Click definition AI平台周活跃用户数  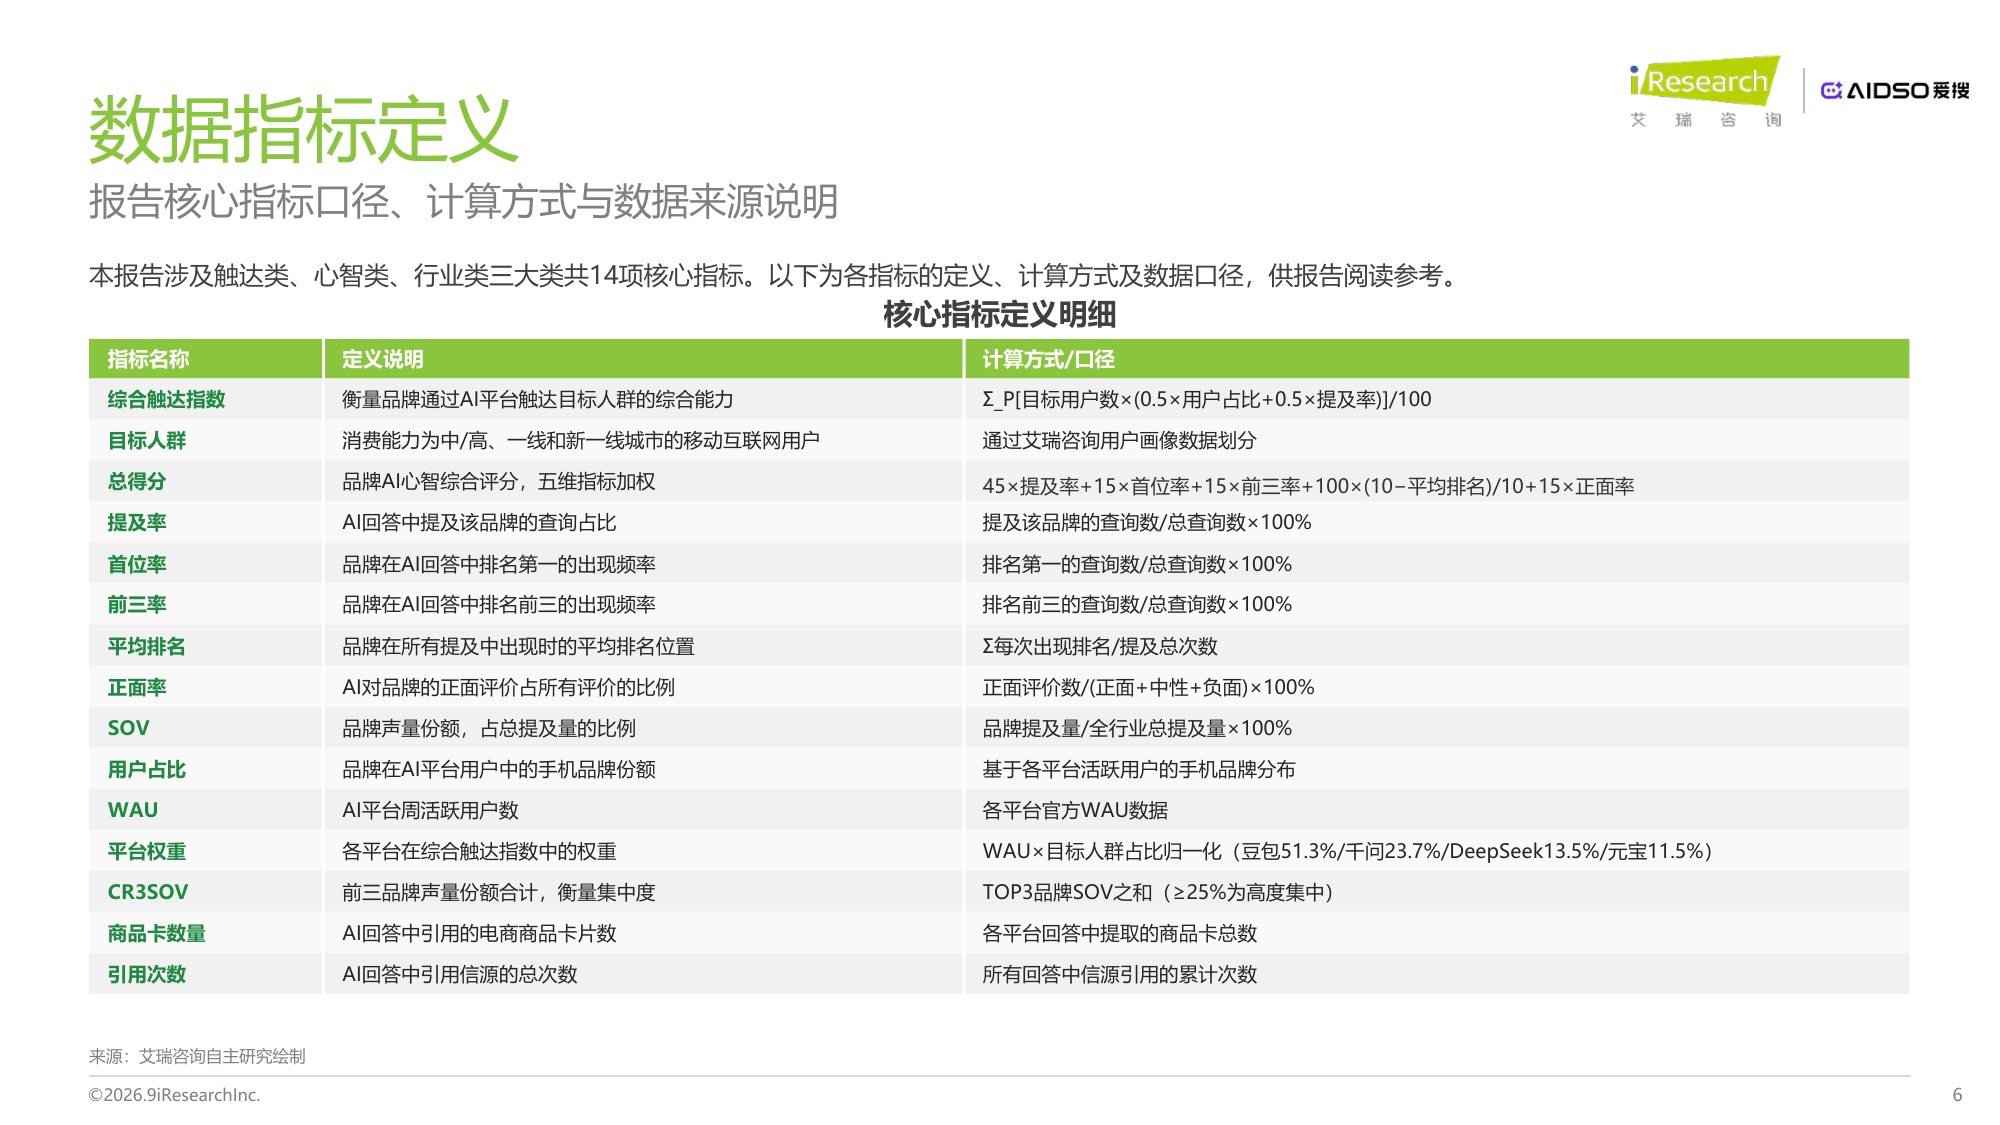click(x=430, y=810)
